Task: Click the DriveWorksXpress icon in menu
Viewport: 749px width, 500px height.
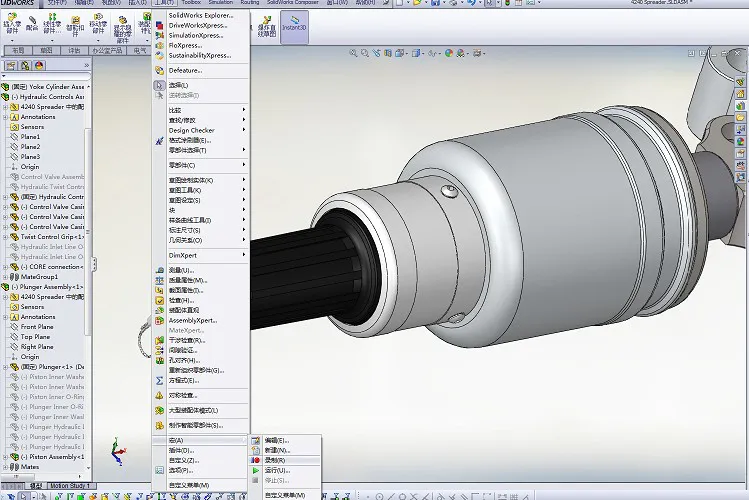Action: point(160,25)
